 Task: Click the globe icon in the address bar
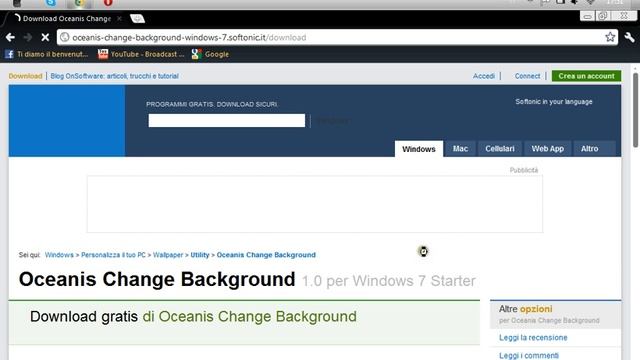[64, 38]
